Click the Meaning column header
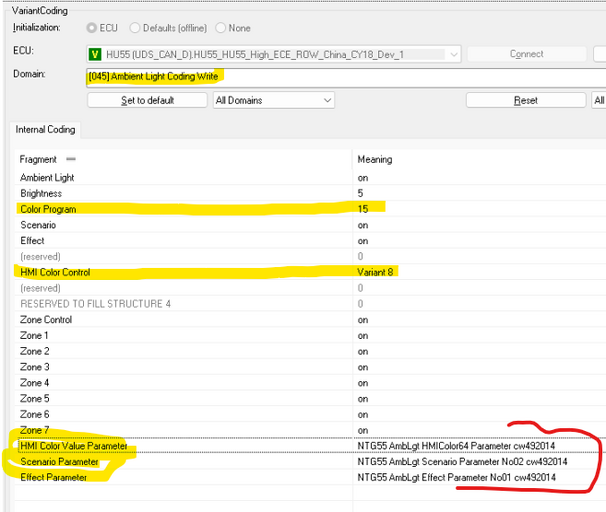This screenshot has width=606, height=512. coord(375,159)
